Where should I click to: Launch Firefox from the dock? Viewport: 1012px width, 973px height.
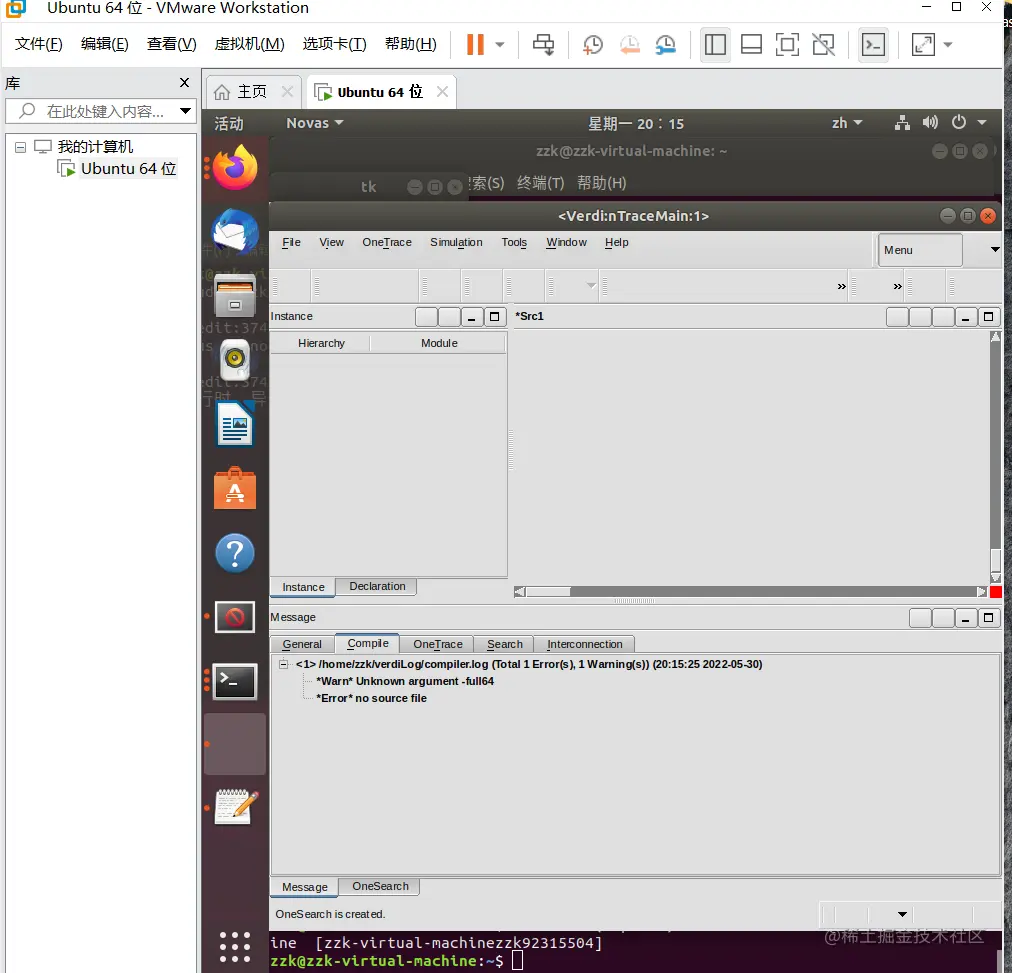pos(235,168)
